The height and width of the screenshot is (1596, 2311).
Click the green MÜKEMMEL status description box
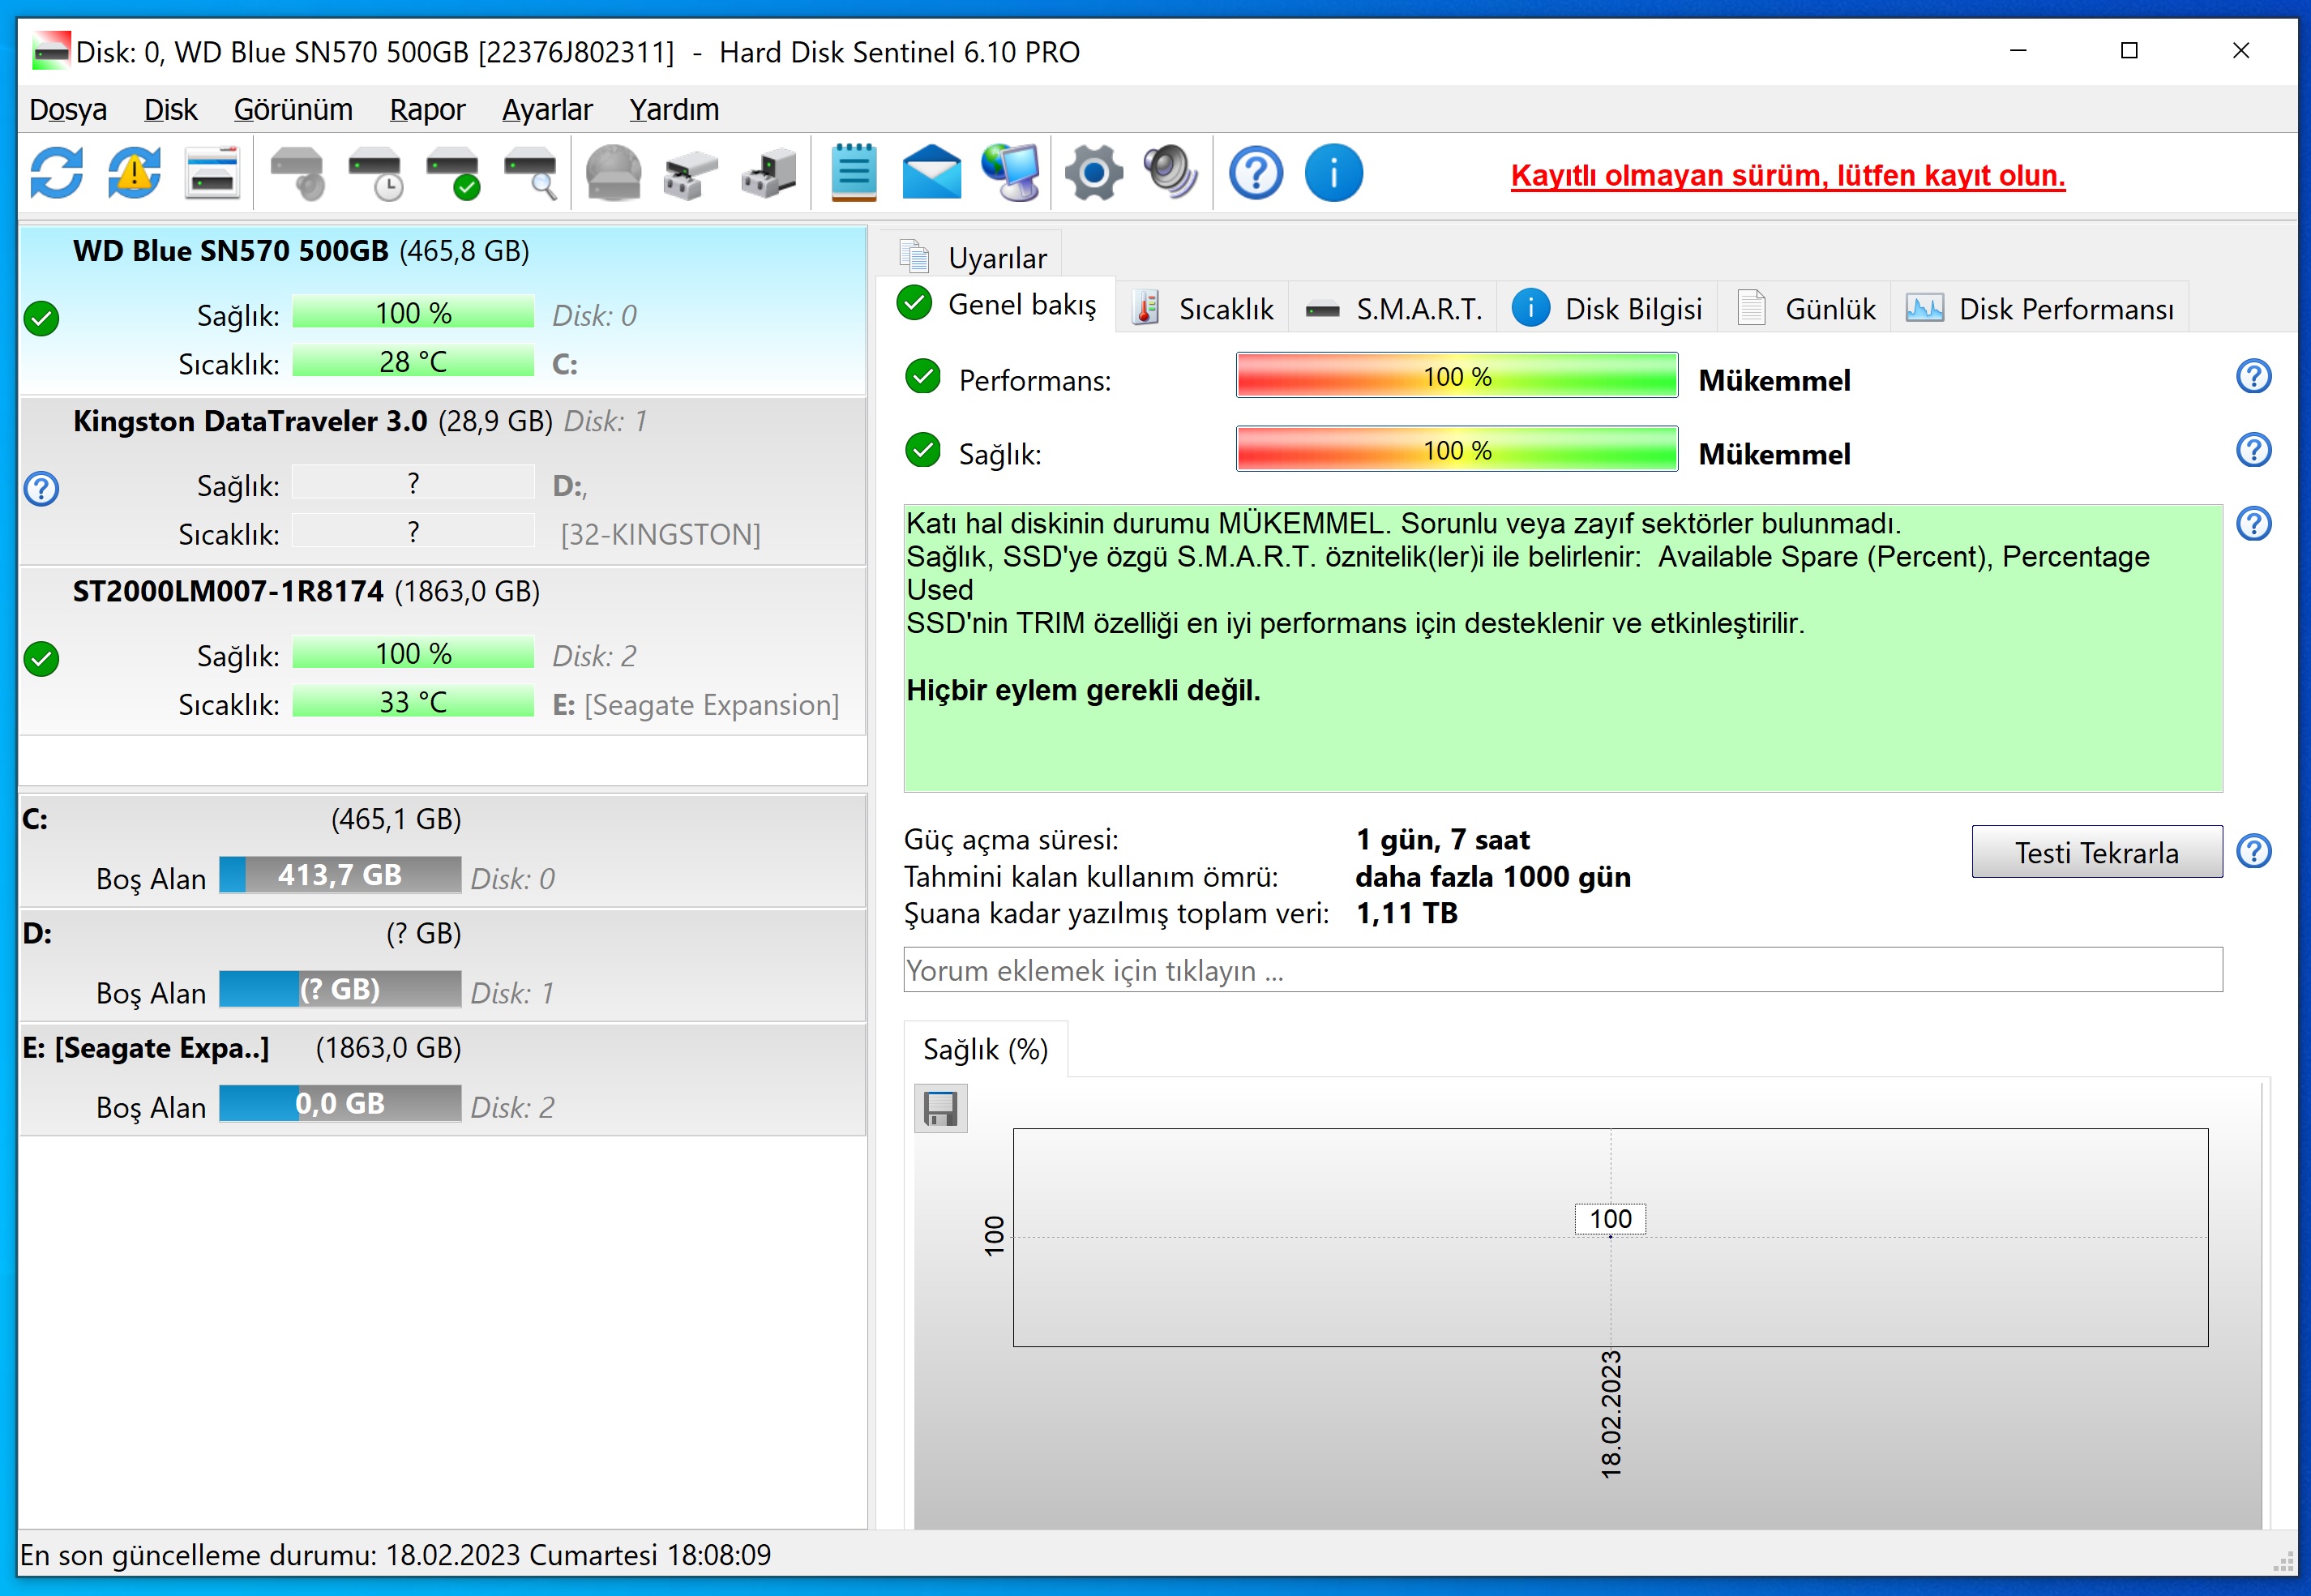1563,648
